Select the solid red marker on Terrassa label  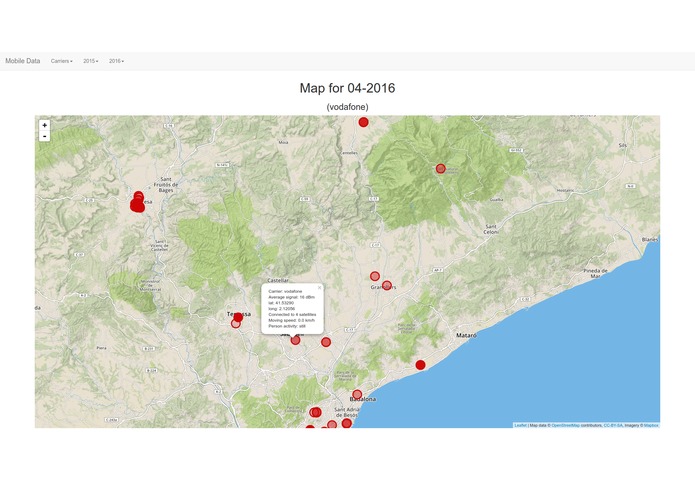(x=238, y=317)
